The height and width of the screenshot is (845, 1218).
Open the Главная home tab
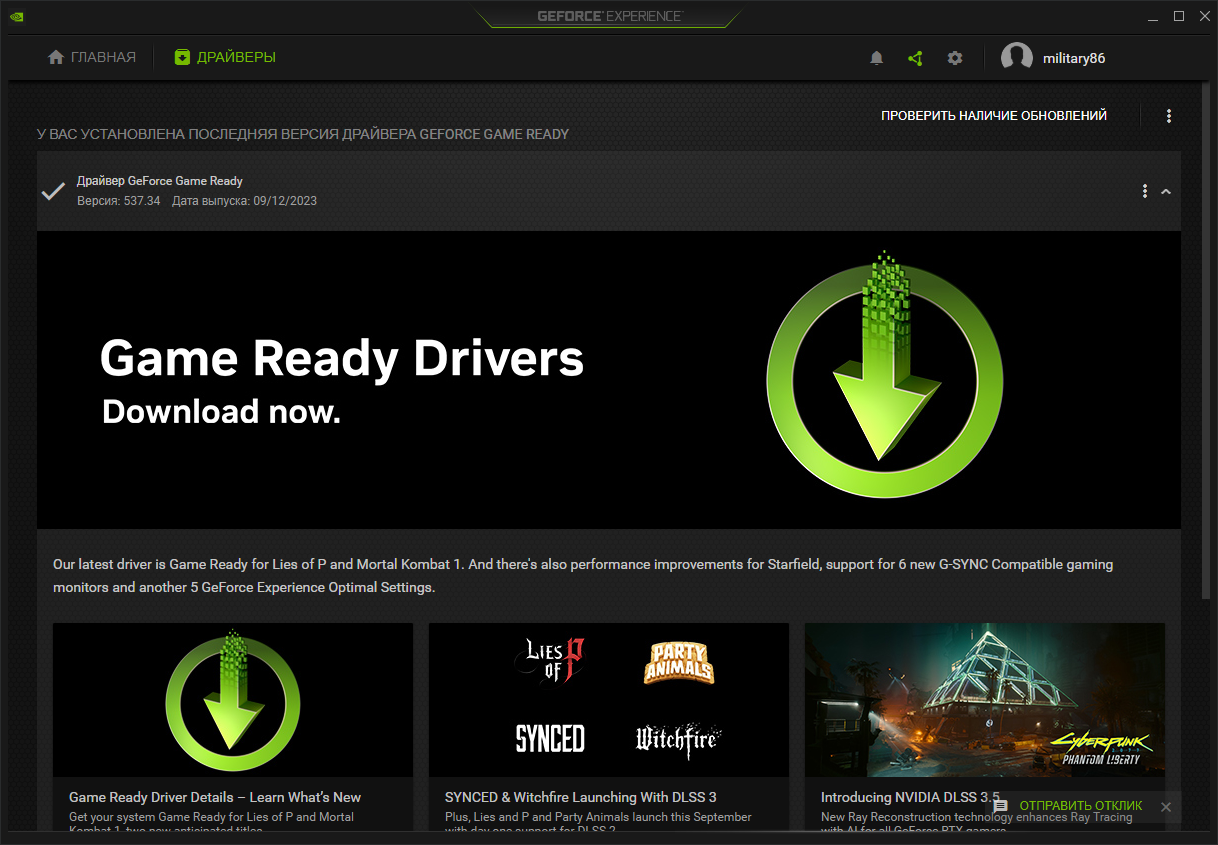pyautogui.click(x=91, y=57)
